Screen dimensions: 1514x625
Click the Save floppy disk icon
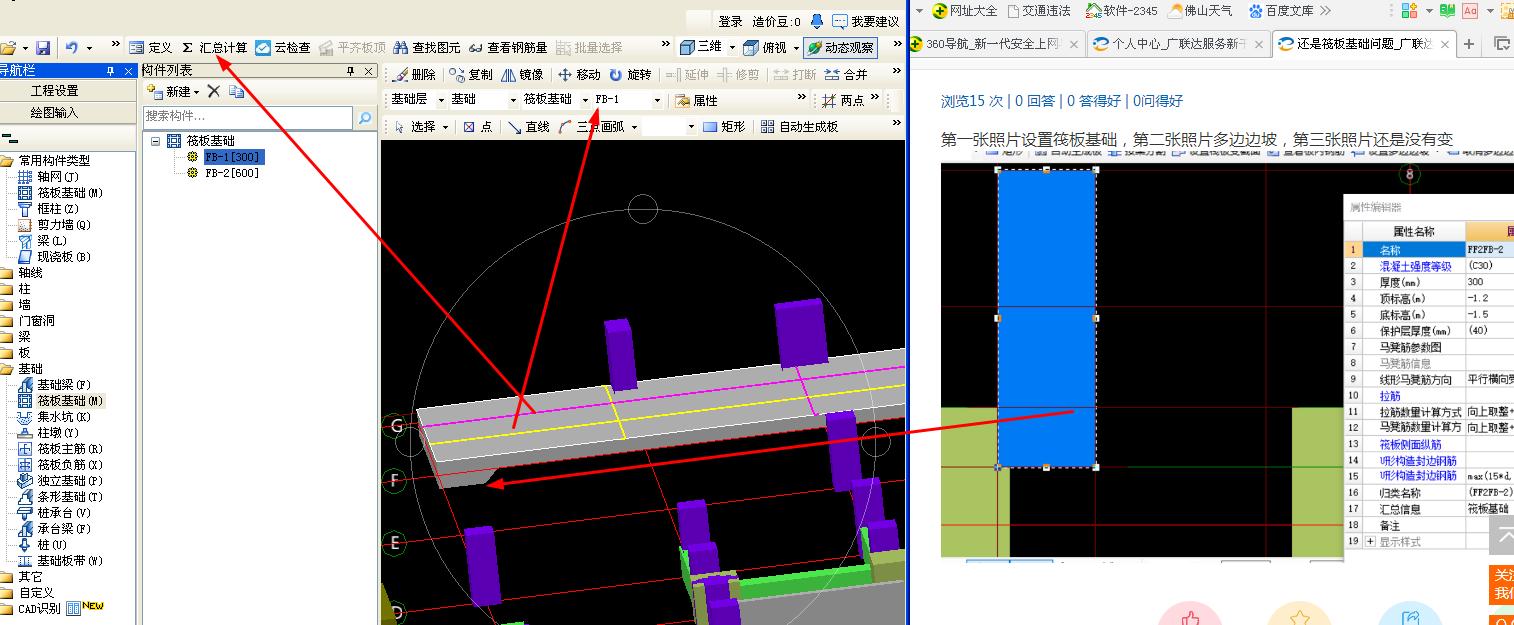tap(43, 47)
